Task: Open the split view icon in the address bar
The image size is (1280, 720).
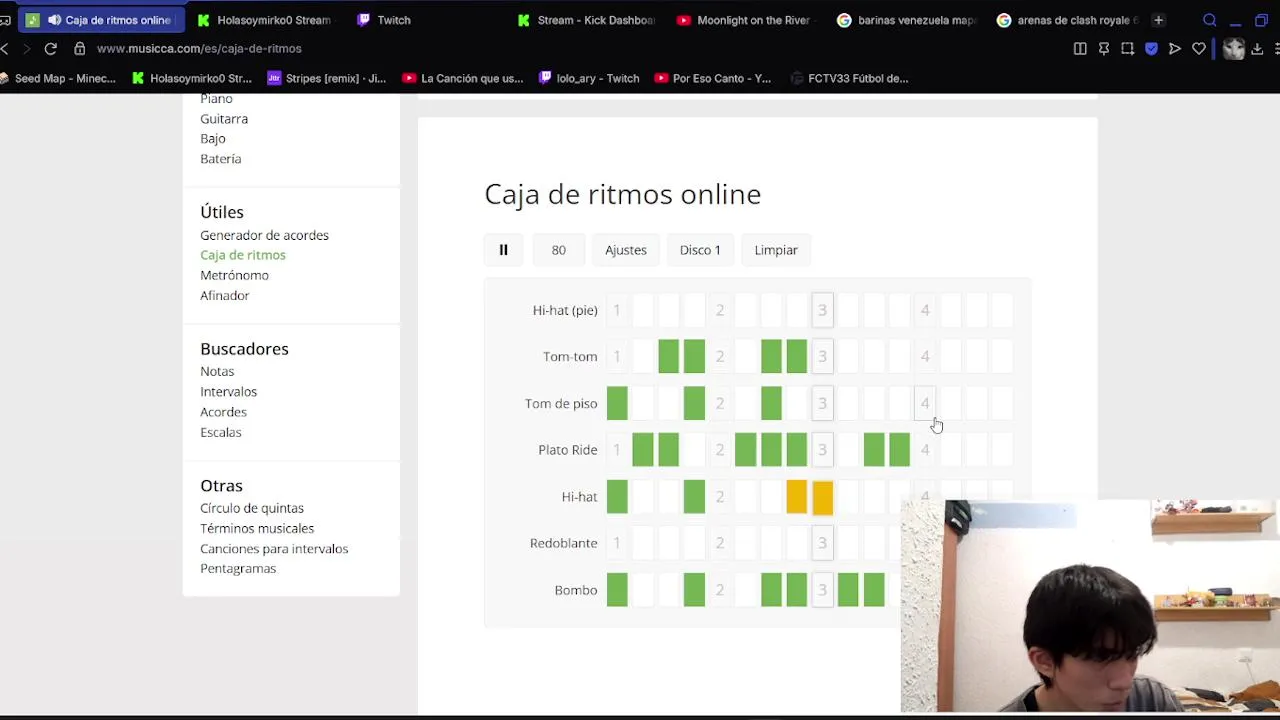Action: coord(1080,48)
